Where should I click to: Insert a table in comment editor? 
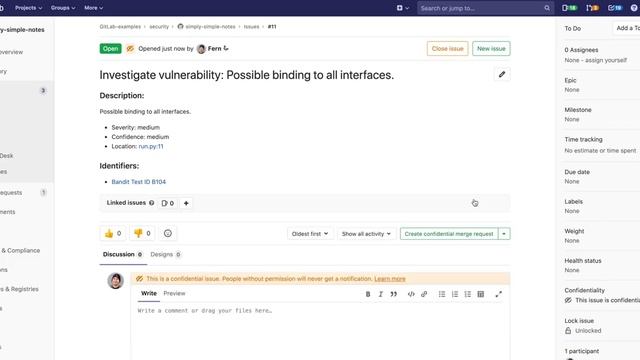pos(481,294)
